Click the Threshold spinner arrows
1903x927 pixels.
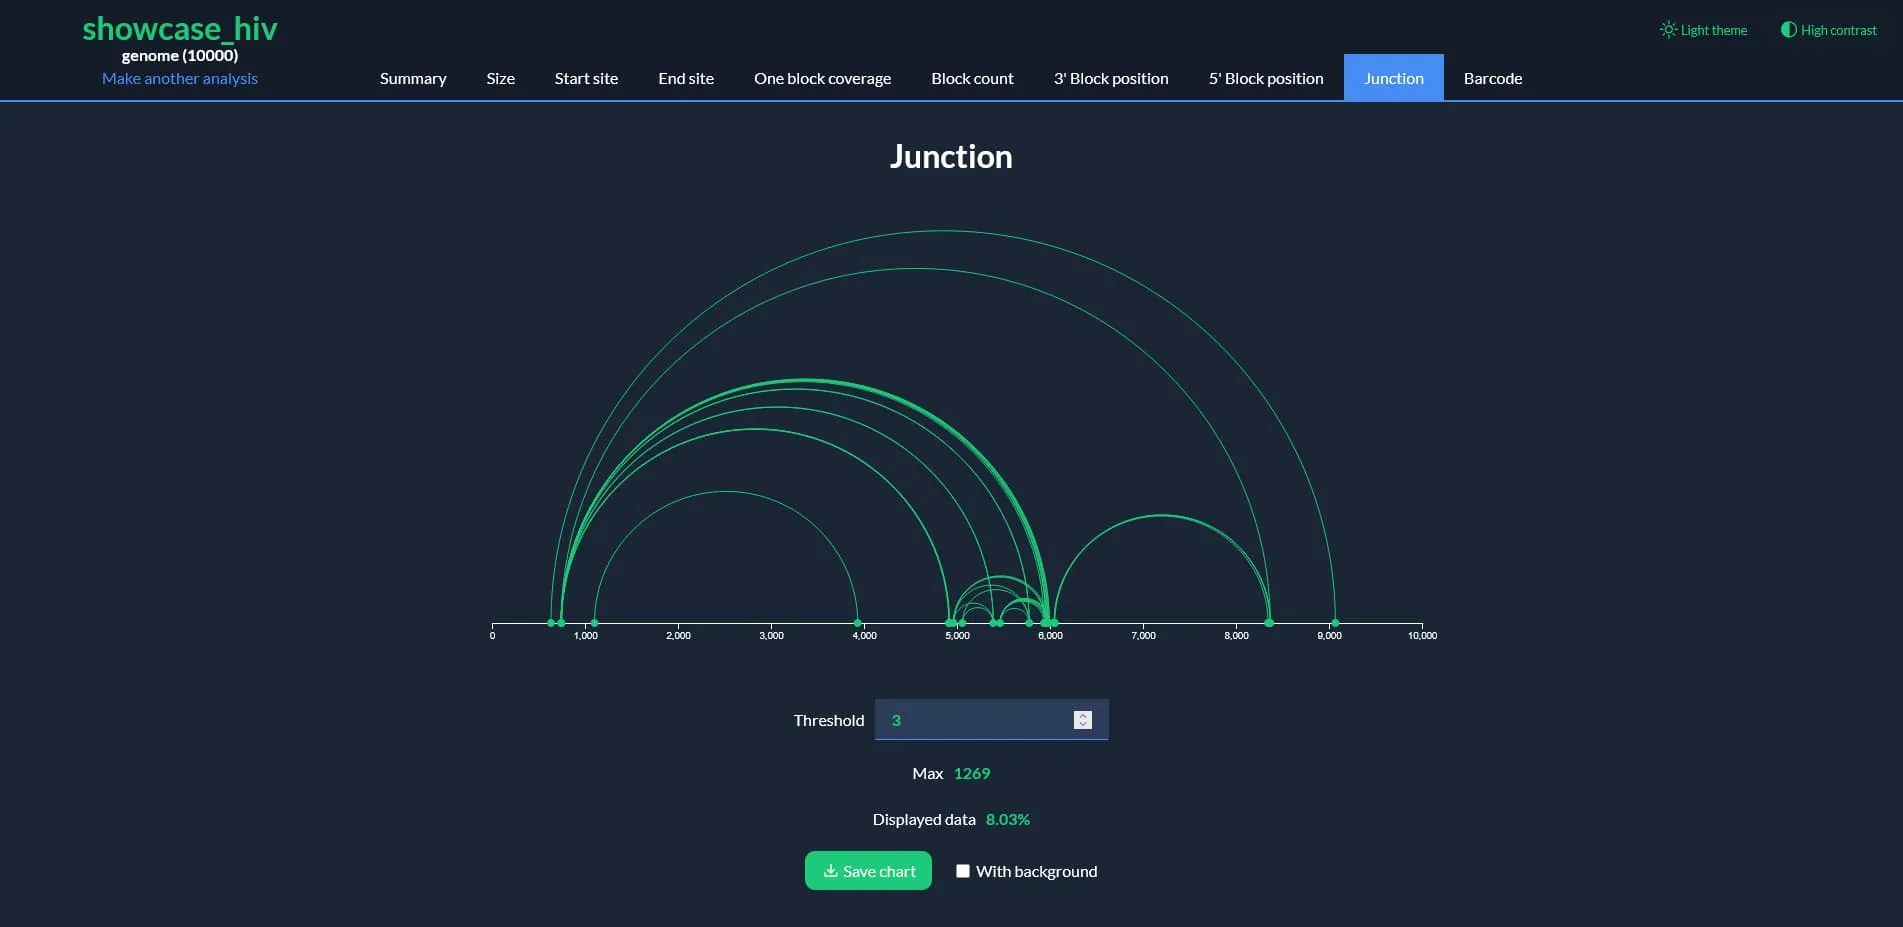(x=1082, y=720)
